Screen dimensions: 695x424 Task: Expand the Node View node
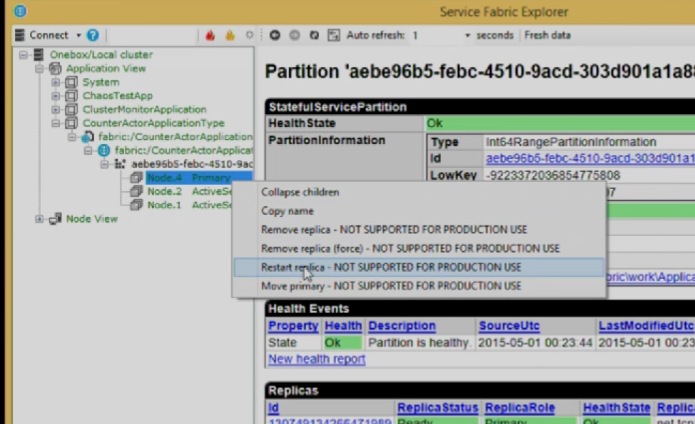click(x=39, y=219)
